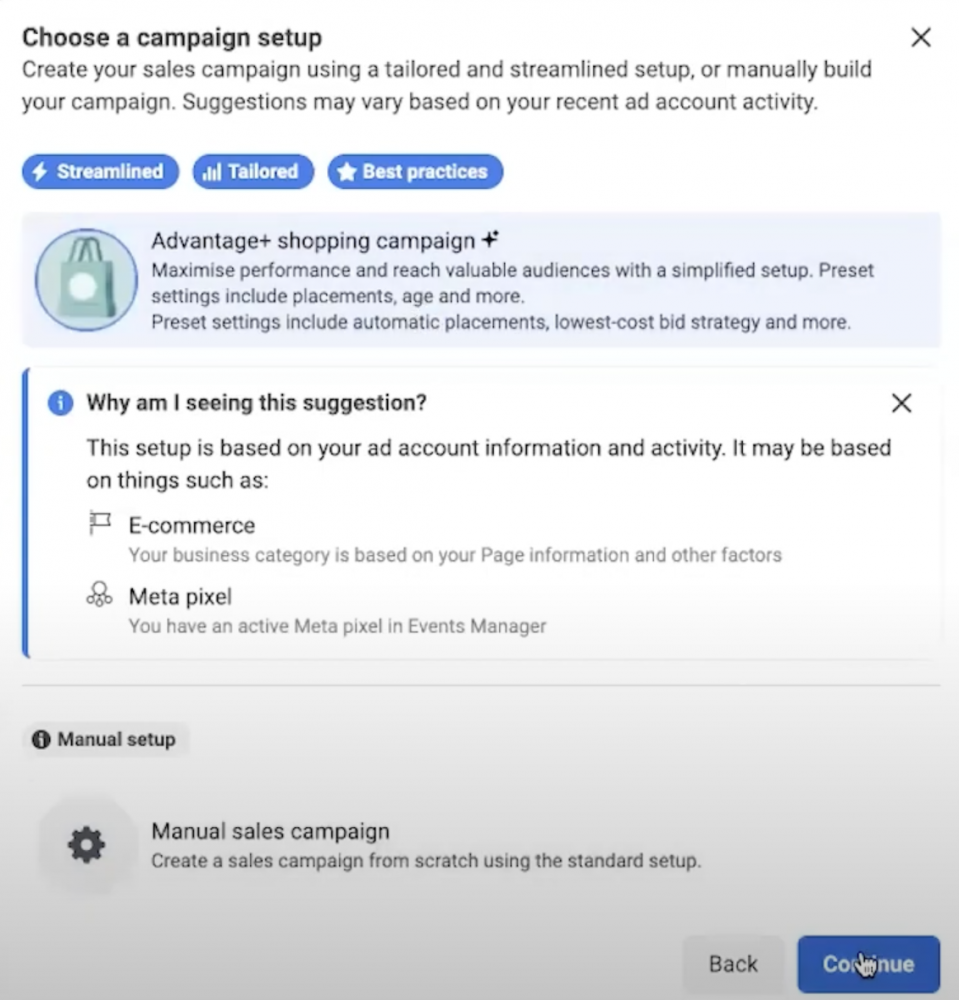Close the campaign setup dialog
The height and width of the screenshot is (1000, 959).
click(921, 38)
